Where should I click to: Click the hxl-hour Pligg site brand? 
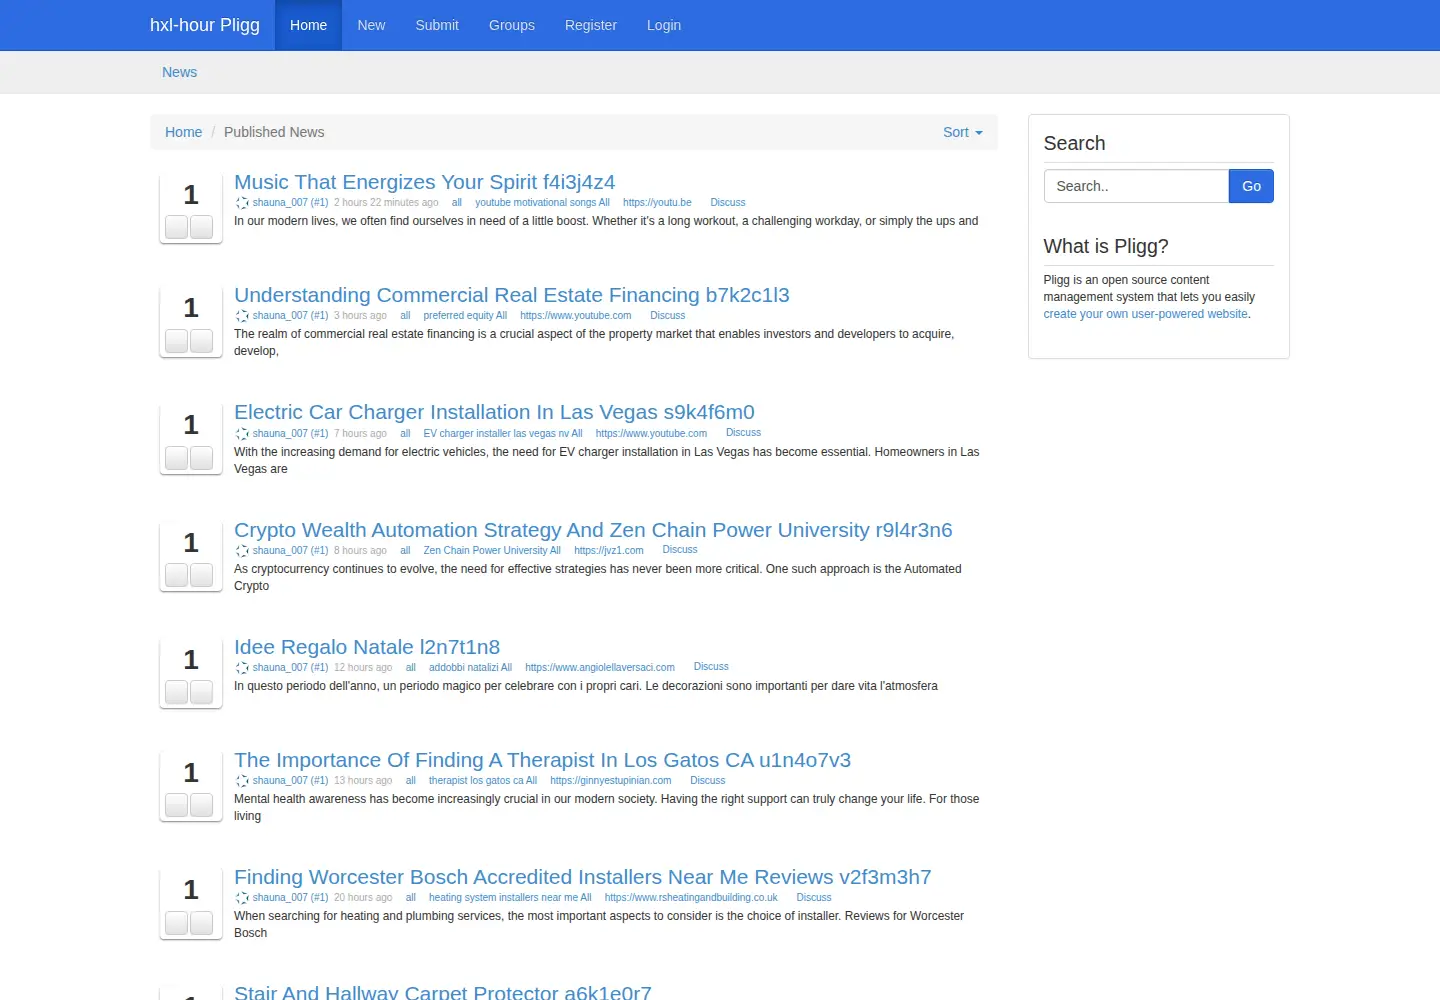click(x=205, y=25)
